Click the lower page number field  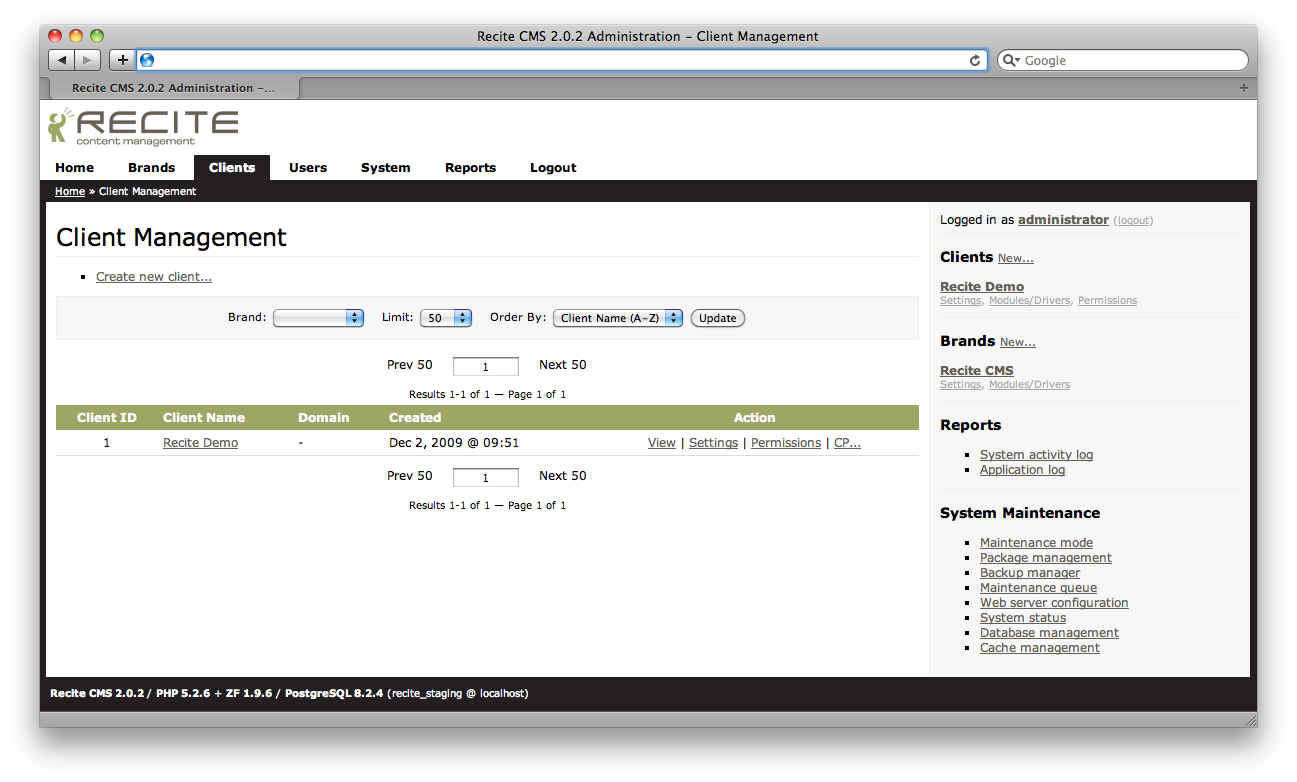pos(486,477)
